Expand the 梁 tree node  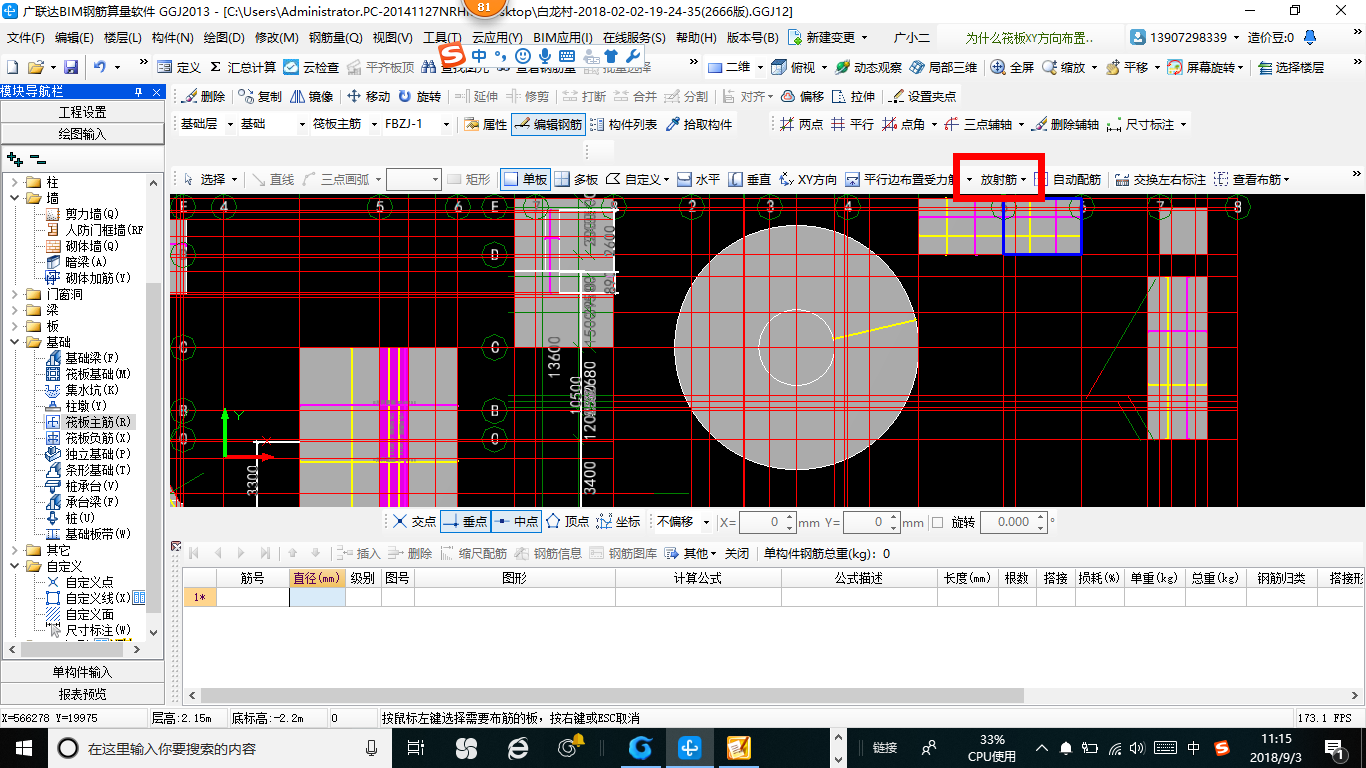point(15,311)
